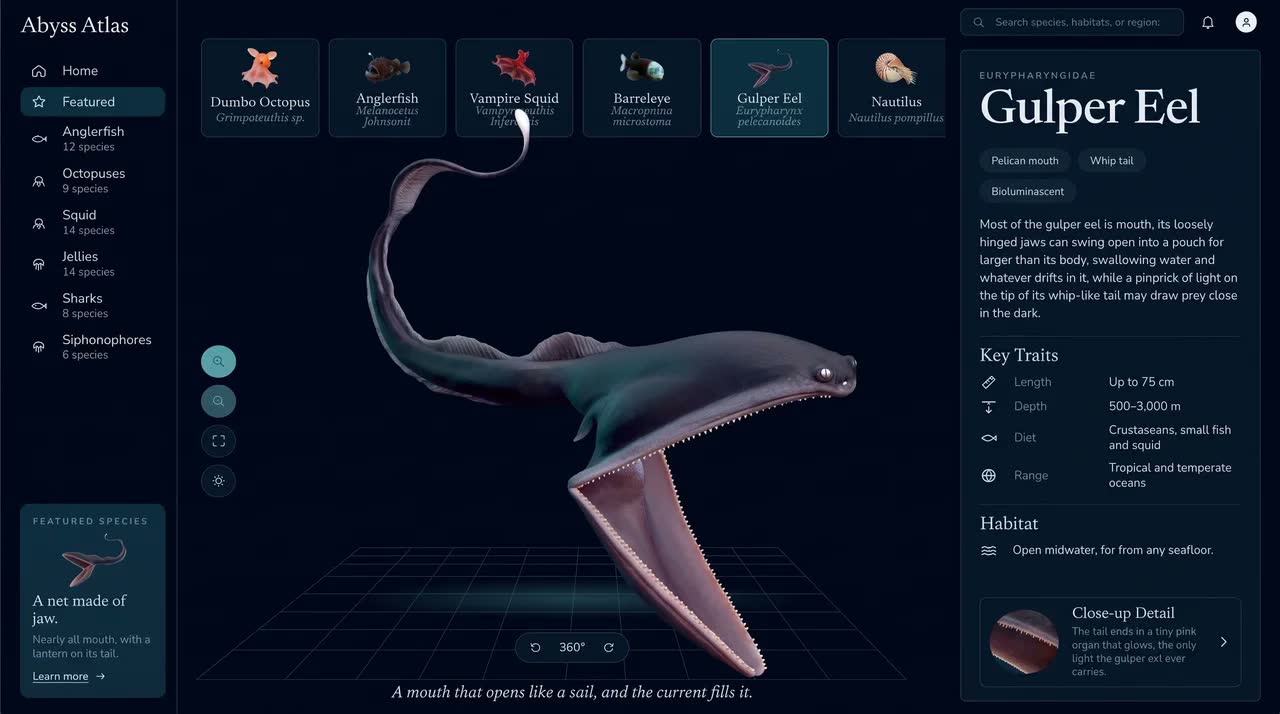
Task: Click the Diet fish icon
Action: 989,438
